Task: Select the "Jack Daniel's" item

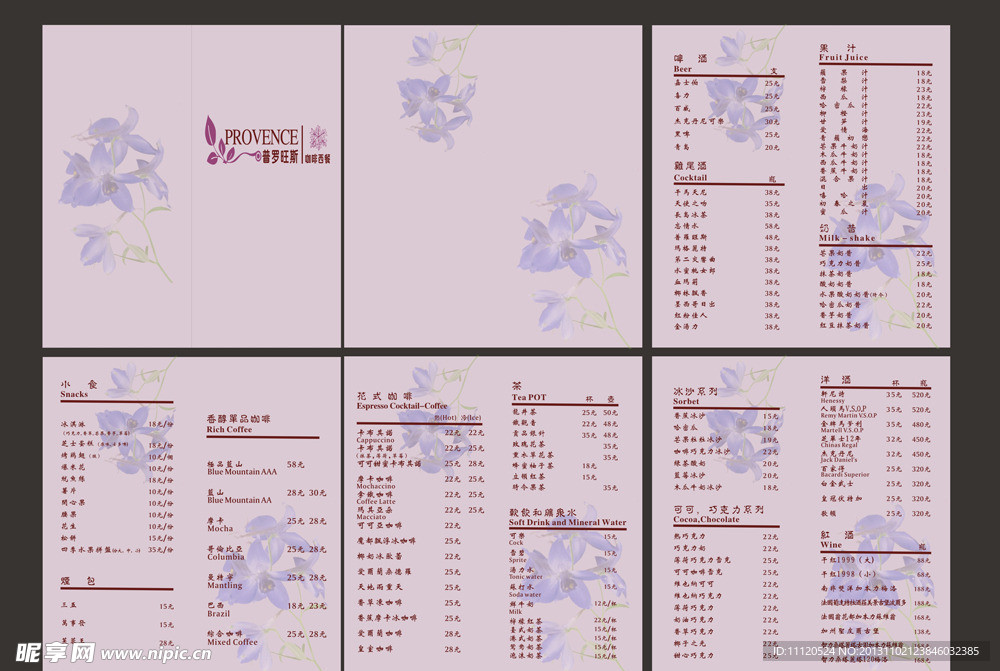Action: click(839, 460)
